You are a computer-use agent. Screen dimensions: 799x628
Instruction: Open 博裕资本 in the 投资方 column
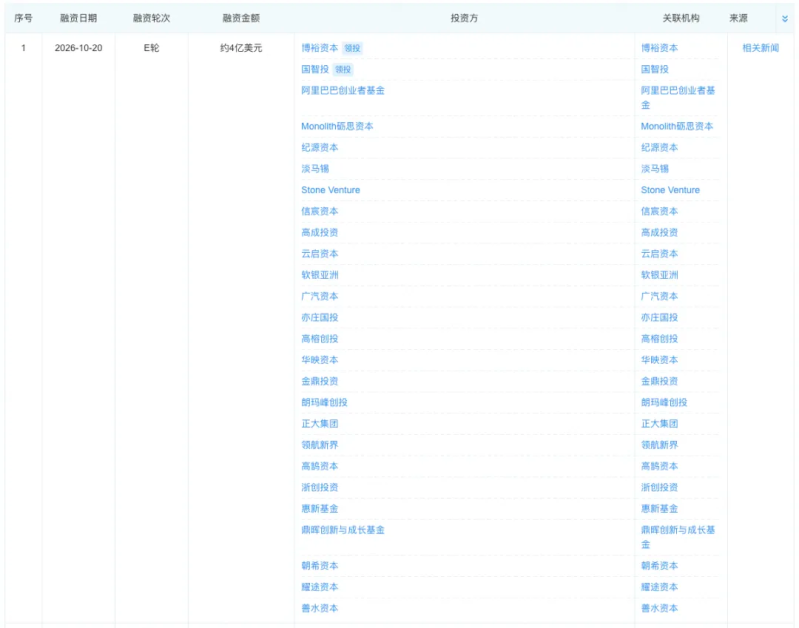319,48
